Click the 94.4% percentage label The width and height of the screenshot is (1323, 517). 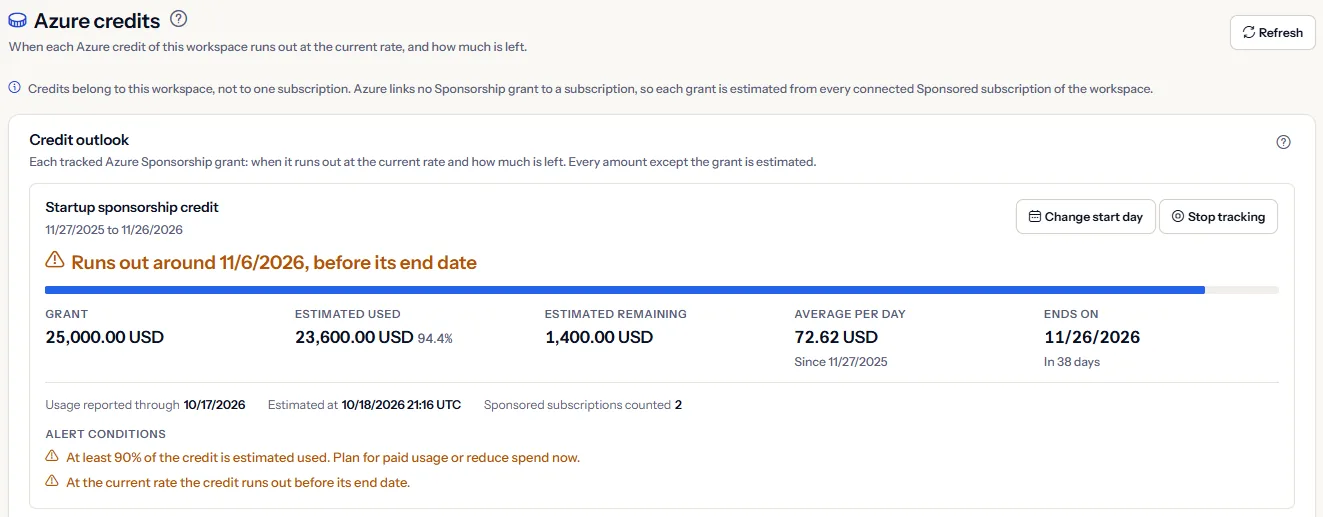point(435,339)
